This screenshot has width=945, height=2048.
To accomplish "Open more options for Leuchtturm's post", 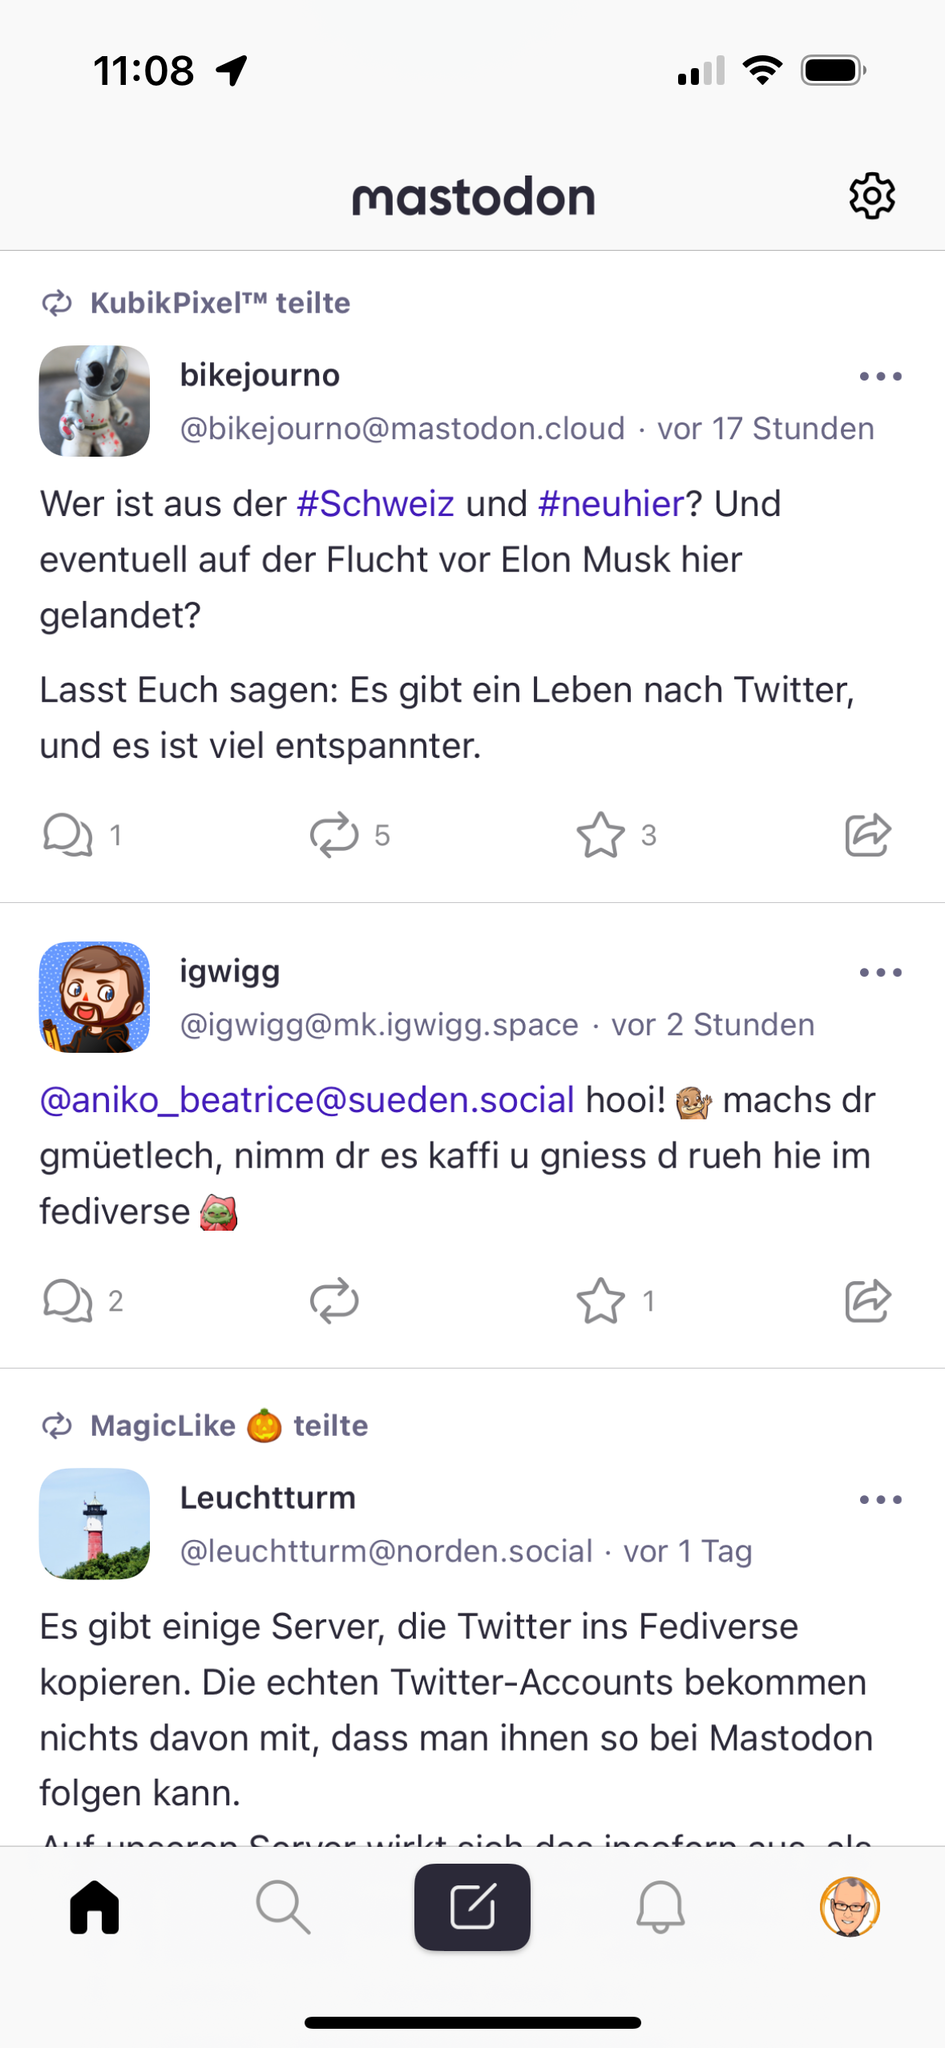I will click(x=880, y=1500).
